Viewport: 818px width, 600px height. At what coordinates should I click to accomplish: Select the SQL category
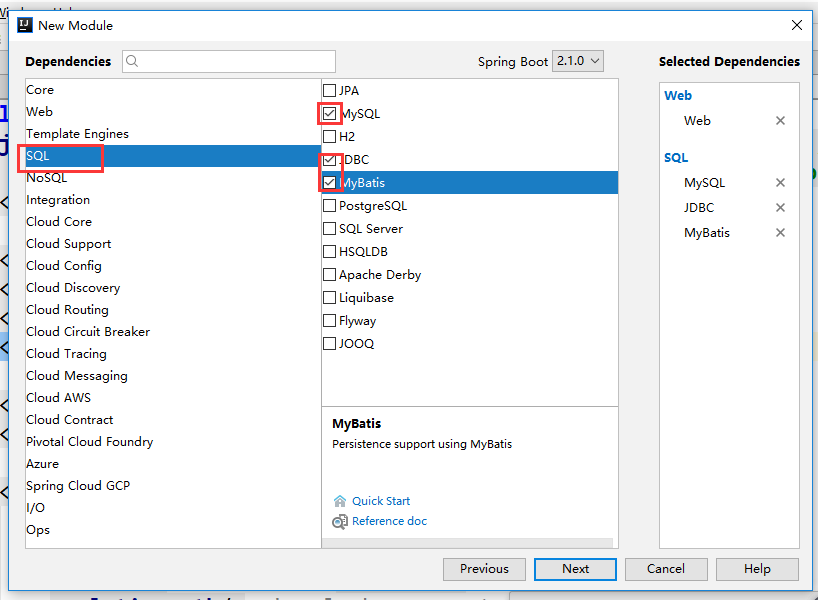[x=173, y=155]
